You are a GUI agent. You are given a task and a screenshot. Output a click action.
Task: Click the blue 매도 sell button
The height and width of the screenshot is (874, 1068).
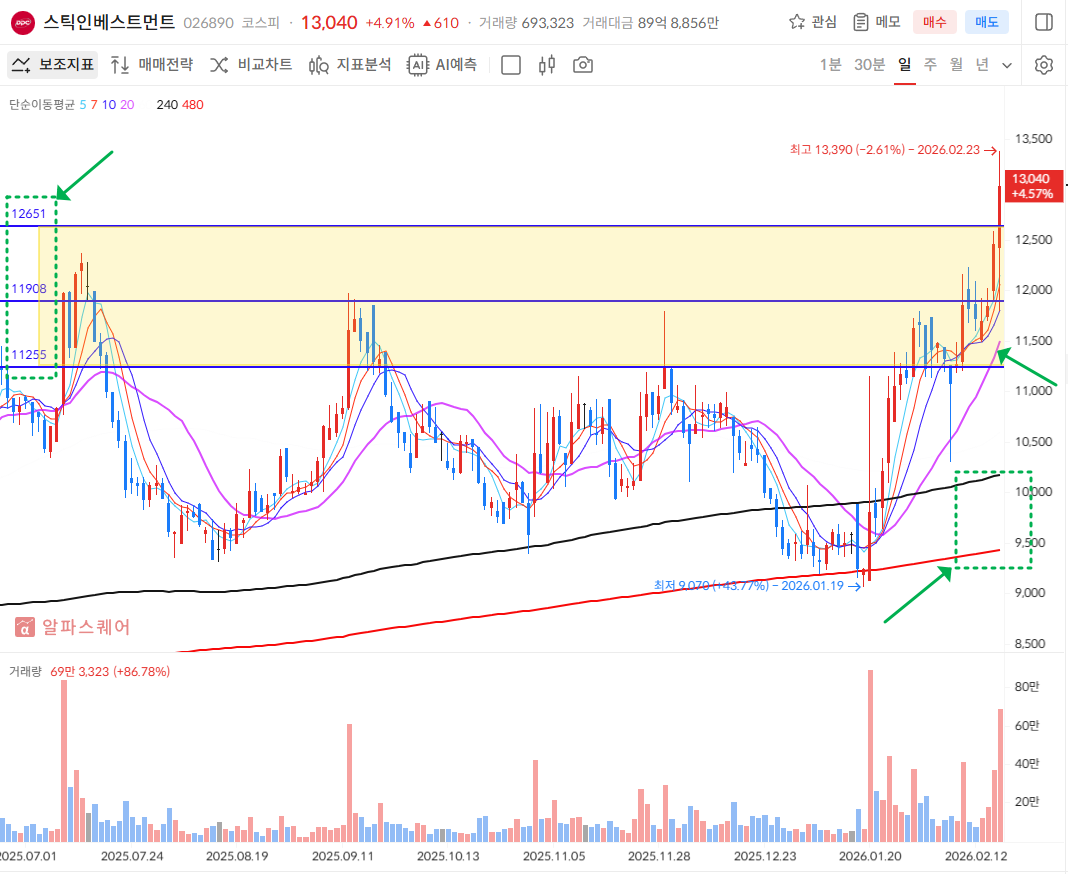pyautogui.click(x=985, y=22)
